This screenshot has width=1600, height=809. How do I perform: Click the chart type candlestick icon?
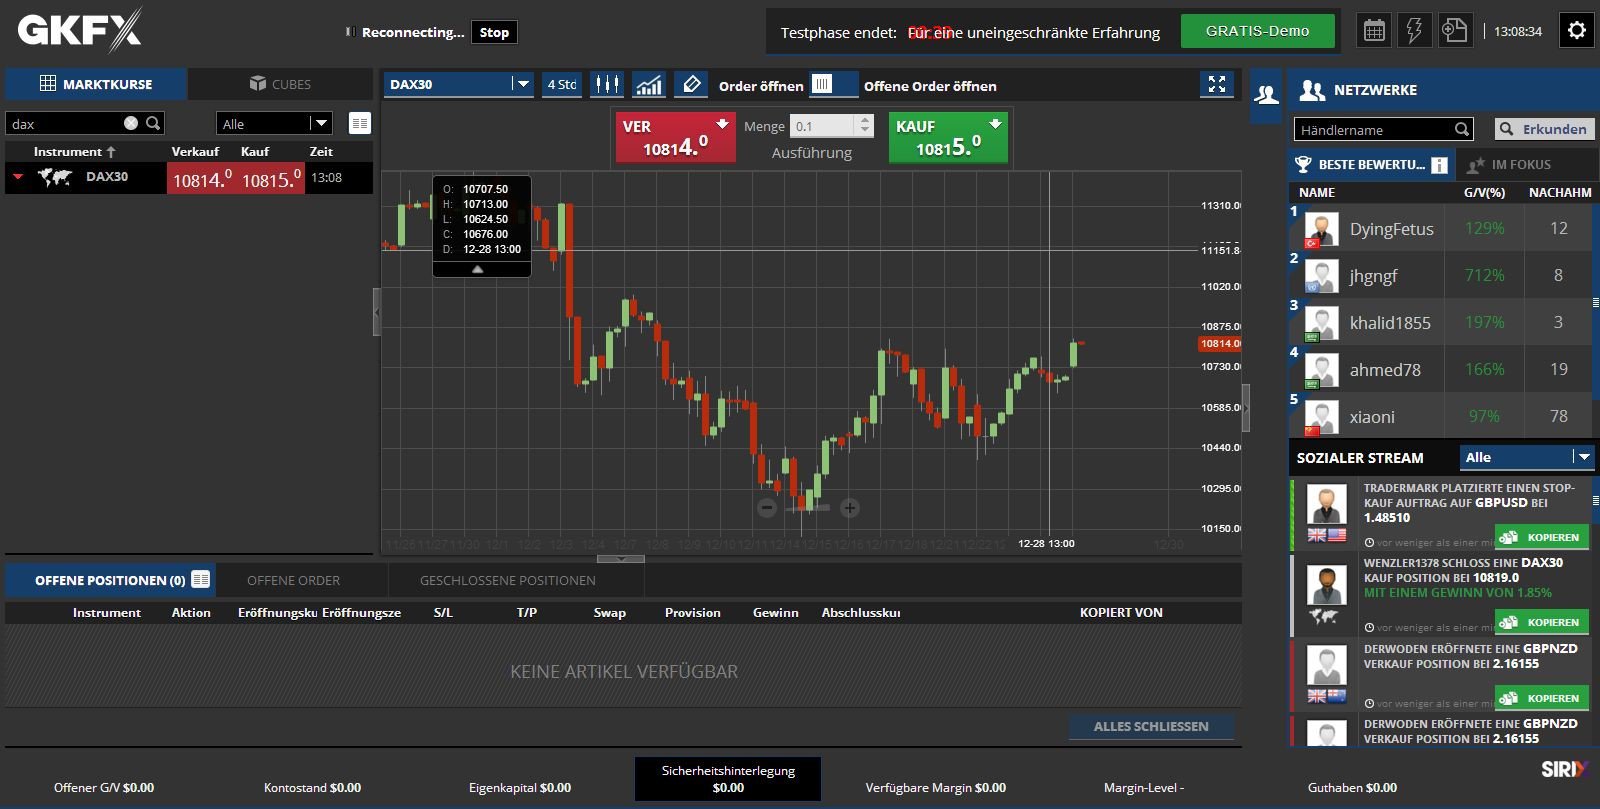point(607,84)
